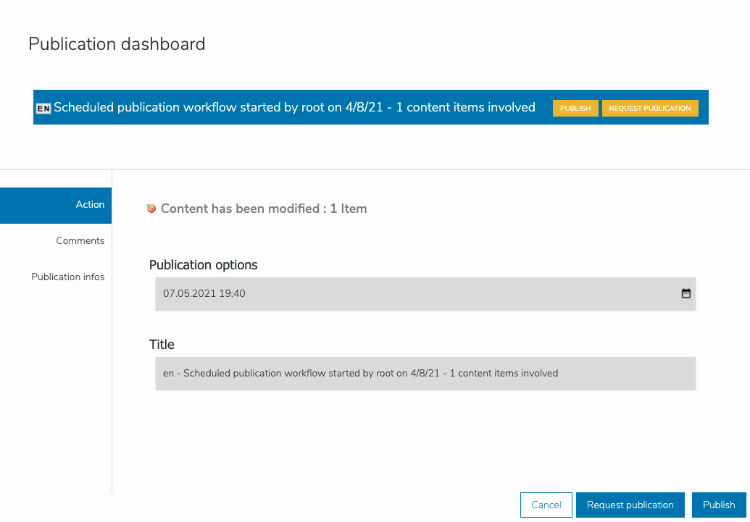Click the modified content status icon

coord(151,209)
